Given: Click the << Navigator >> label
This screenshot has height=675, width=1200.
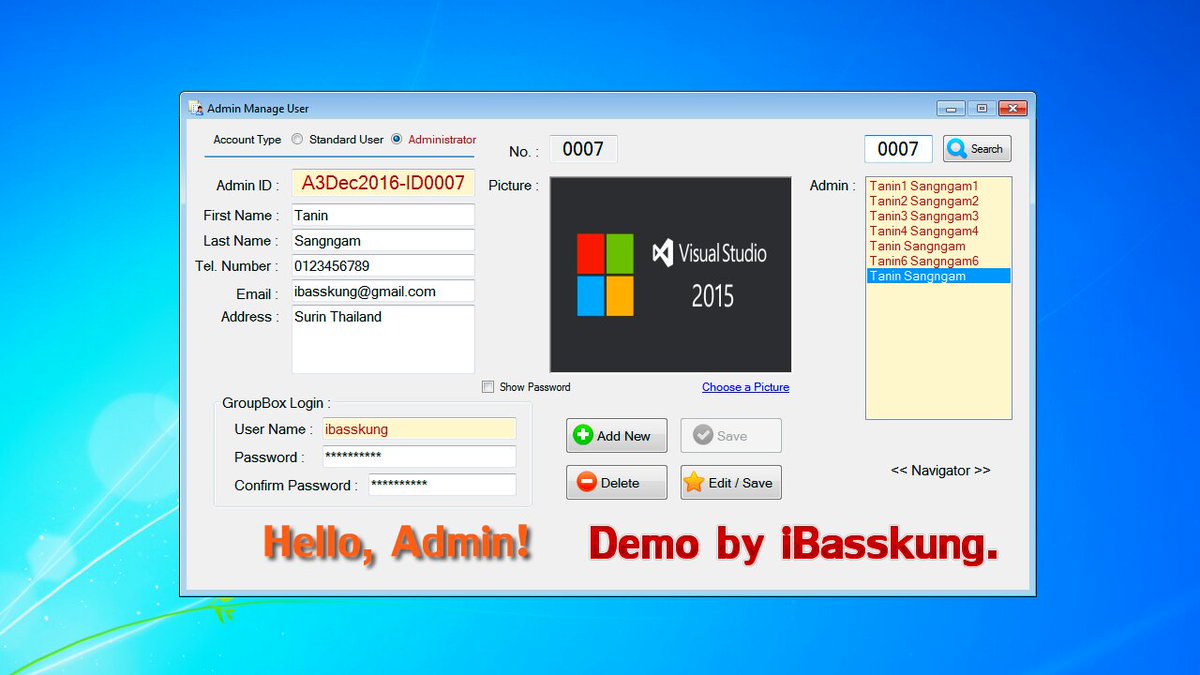Looking at the screenshot, I should (941, 470).
